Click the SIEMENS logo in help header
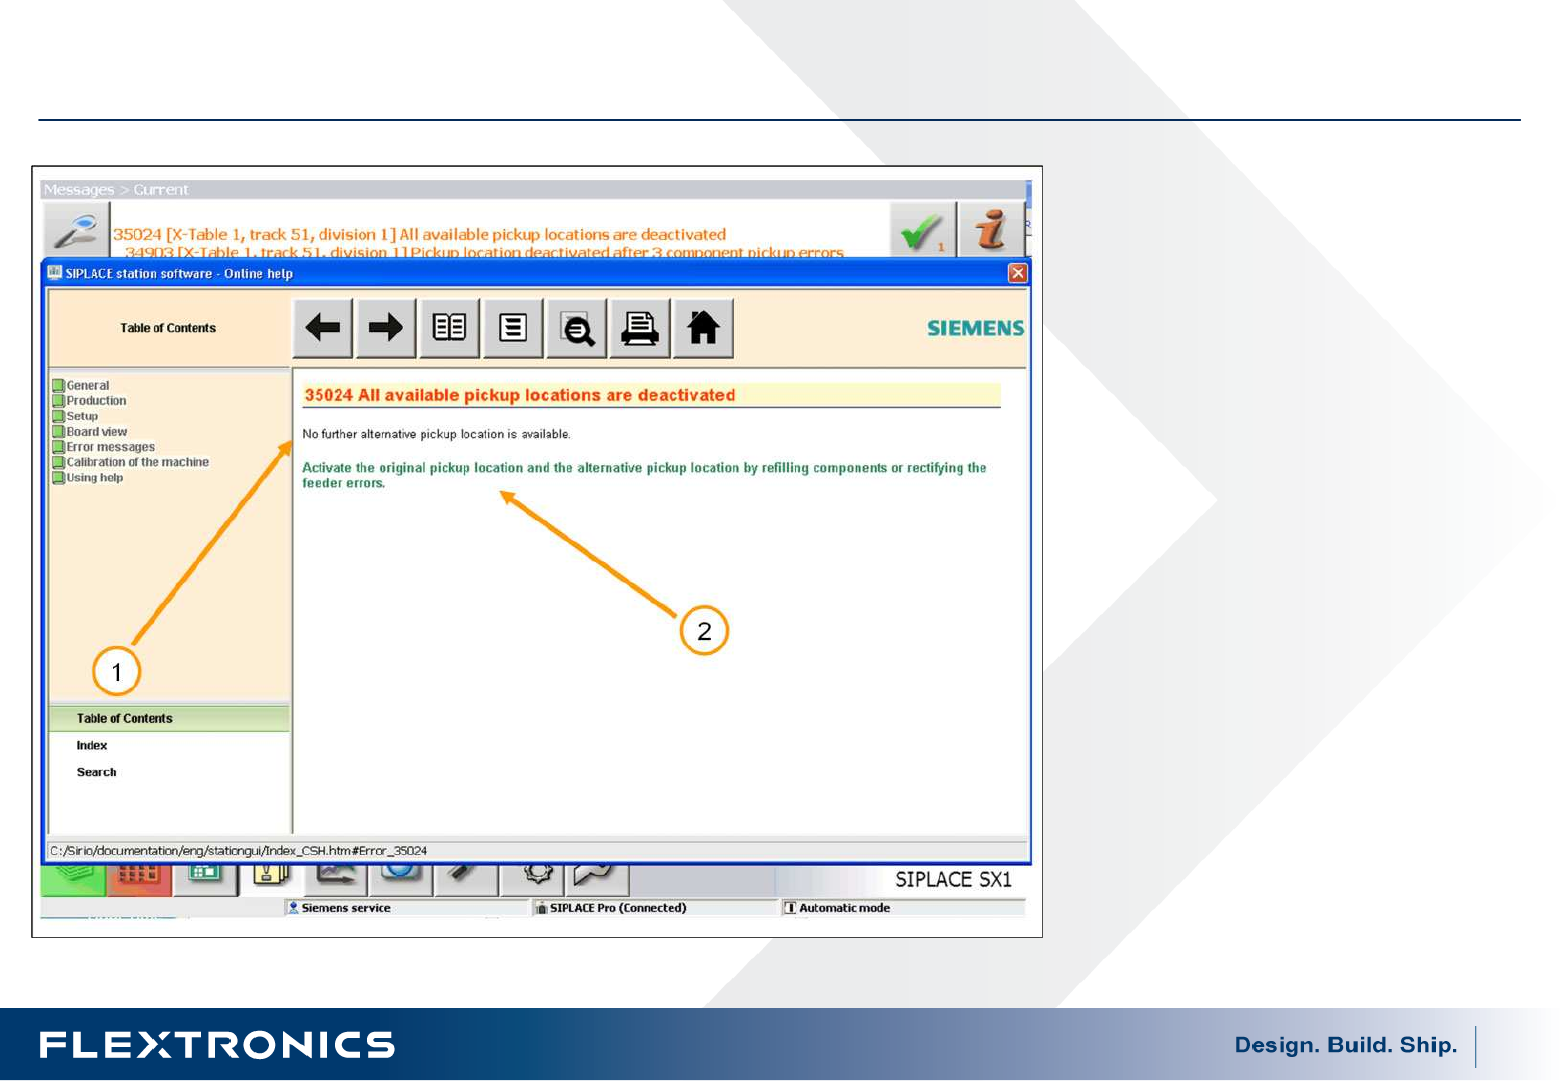The width and height of the screenshot is (1561, 1081). [x=975, y=328]
